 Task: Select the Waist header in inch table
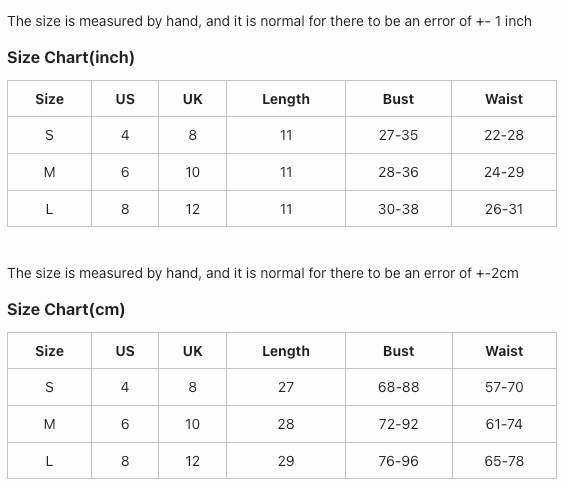point(504,99)
